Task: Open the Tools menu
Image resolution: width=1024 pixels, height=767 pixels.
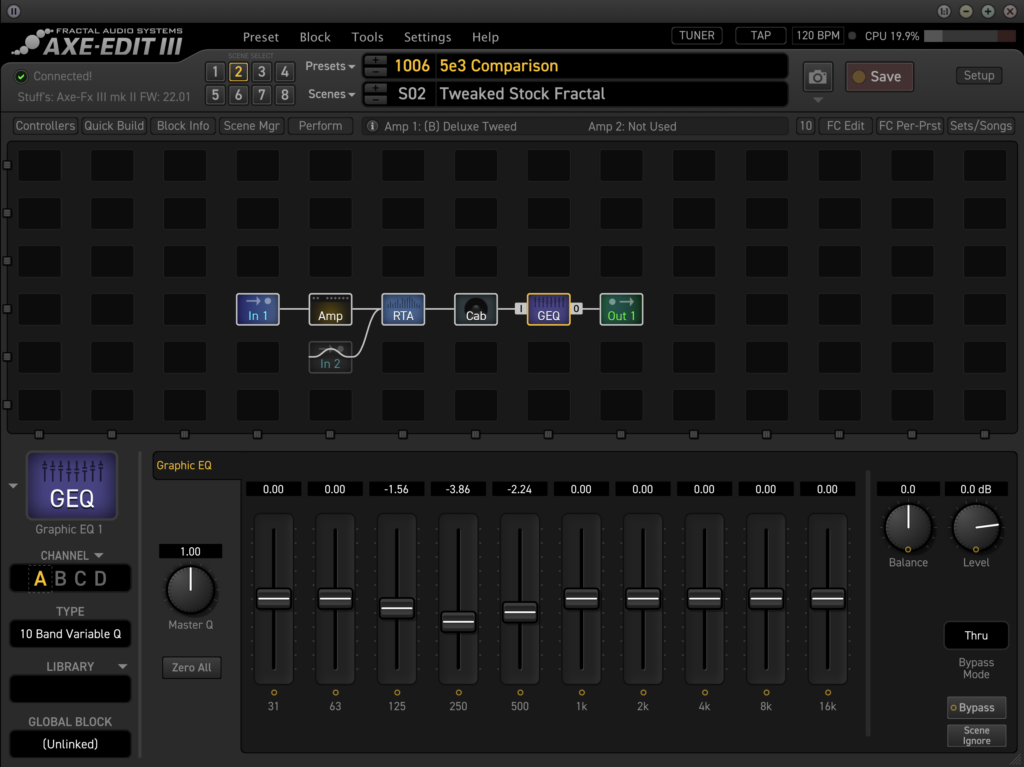Action: point(367,37)
